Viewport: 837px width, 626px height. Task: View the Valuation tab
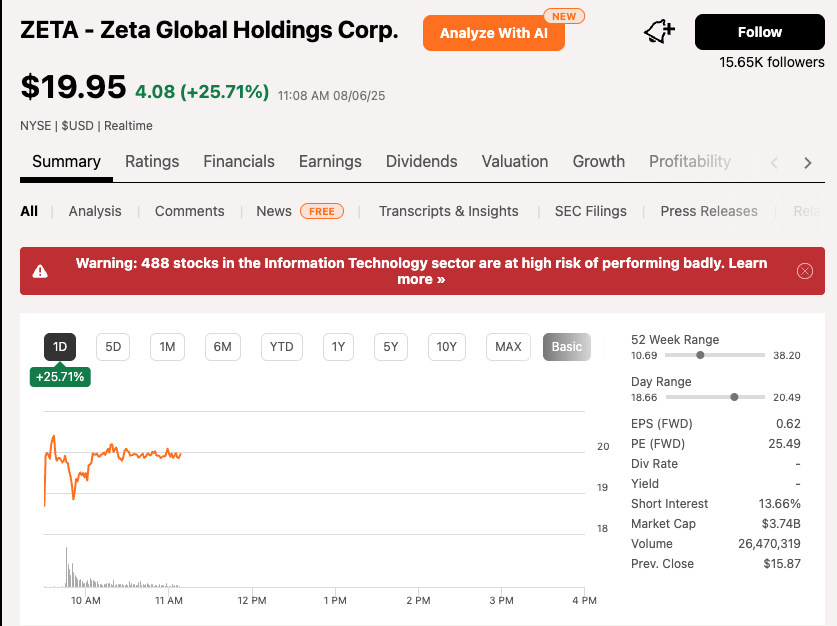pyautogui.click(x=515, y=162)
